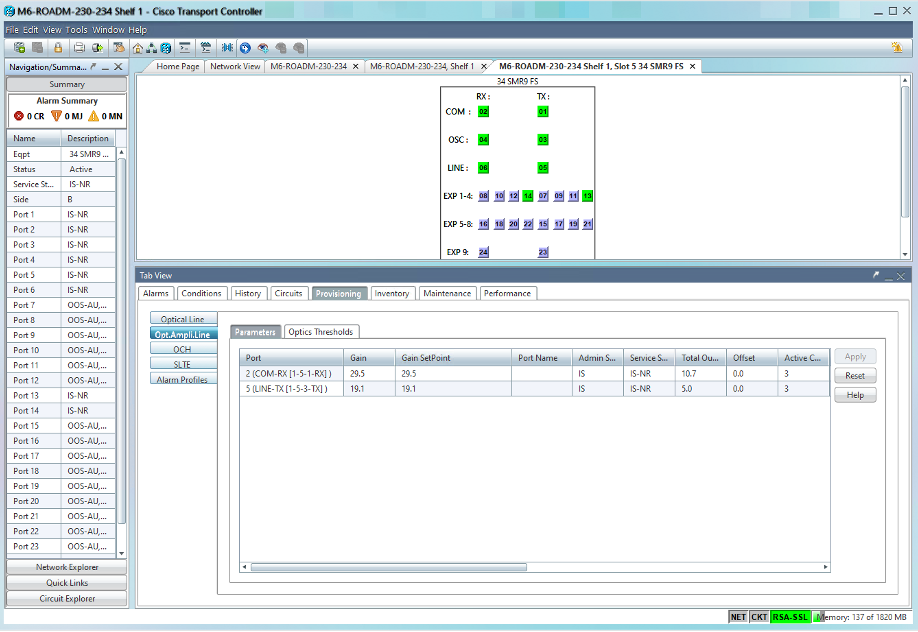
Task: Select the LINE-TX [1-5-3-TX] row
Action: pos(535,389)
